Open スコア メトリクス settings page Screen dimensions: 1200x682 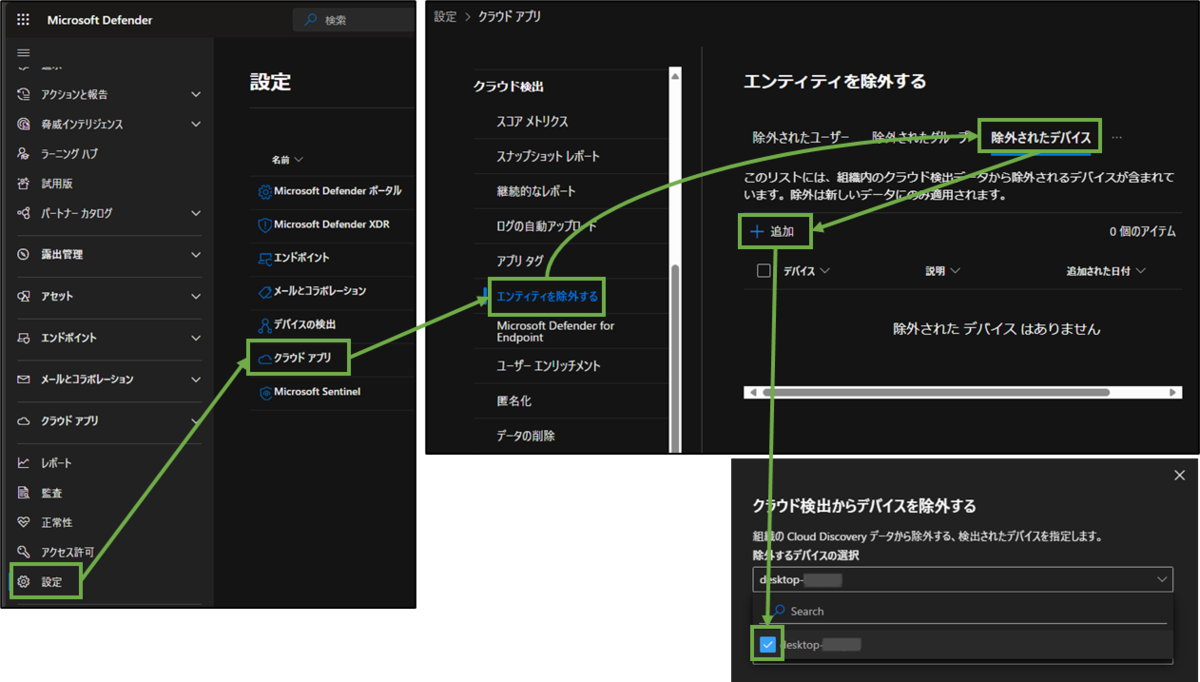coord(532,121)
